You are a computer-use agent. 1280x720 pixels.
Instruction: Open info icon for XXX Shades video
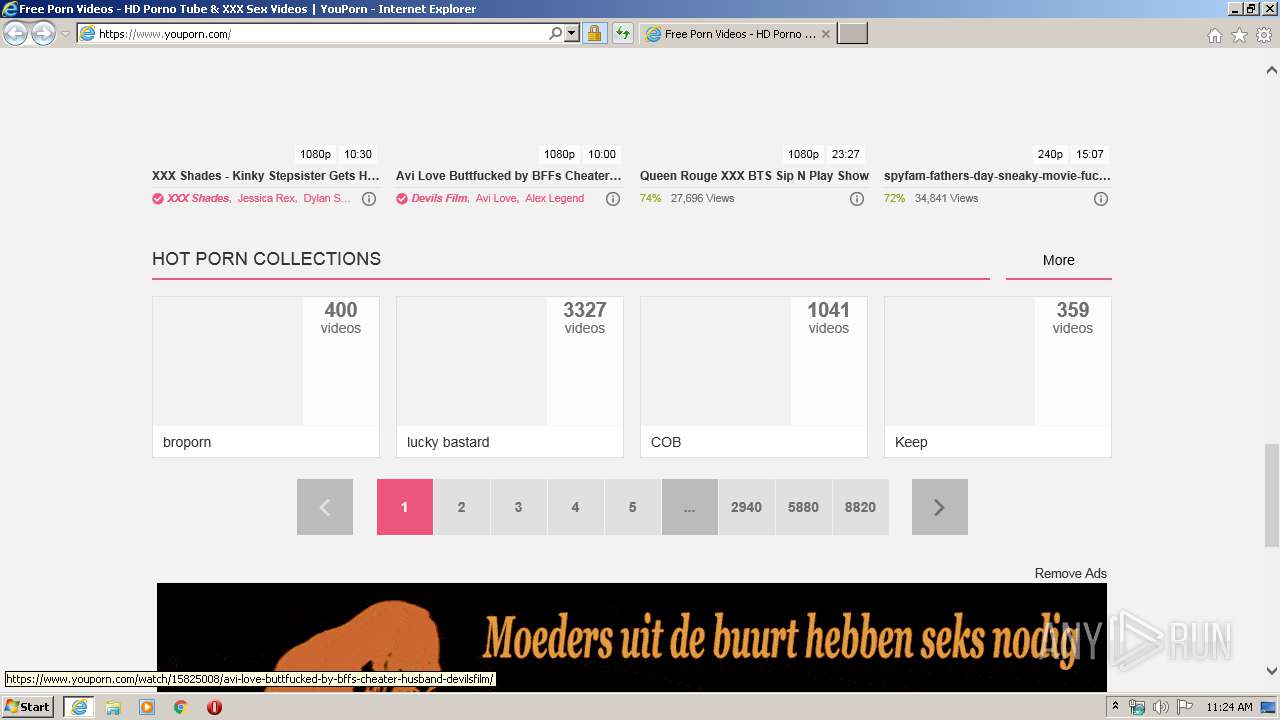pyautogui.click(x=369, y=199)
